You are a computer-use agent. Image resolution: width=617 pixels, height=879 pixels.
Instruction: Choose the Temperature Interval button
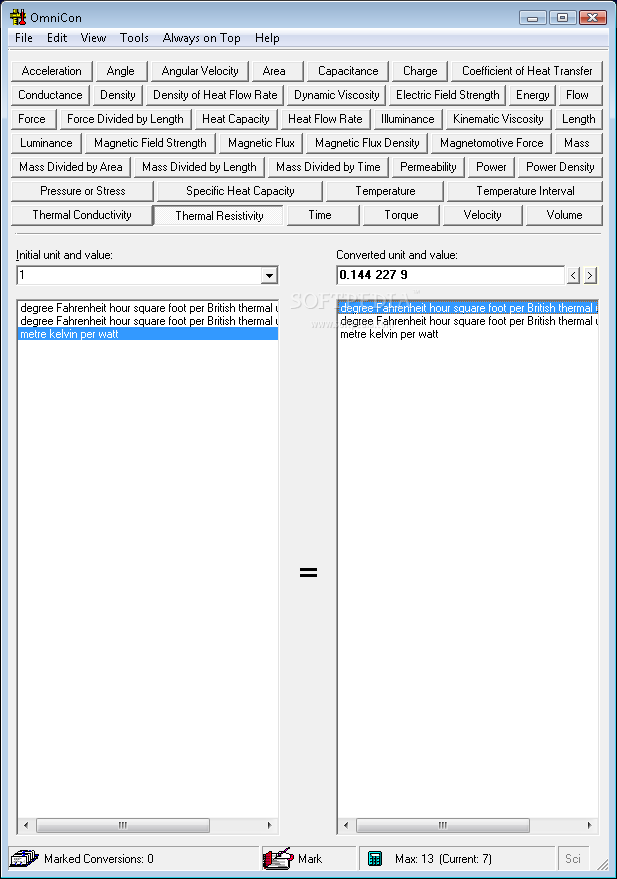coord(525,192)
